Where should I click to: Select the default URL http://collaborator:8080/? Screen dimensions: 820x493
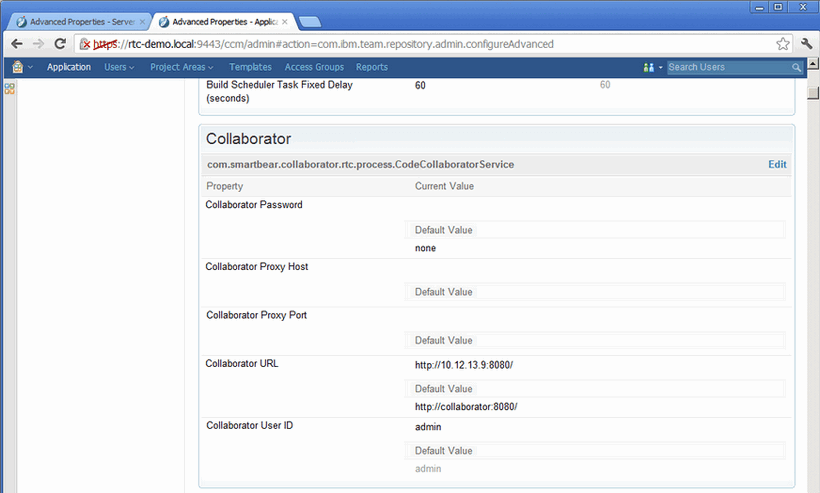tap(466, 406)
